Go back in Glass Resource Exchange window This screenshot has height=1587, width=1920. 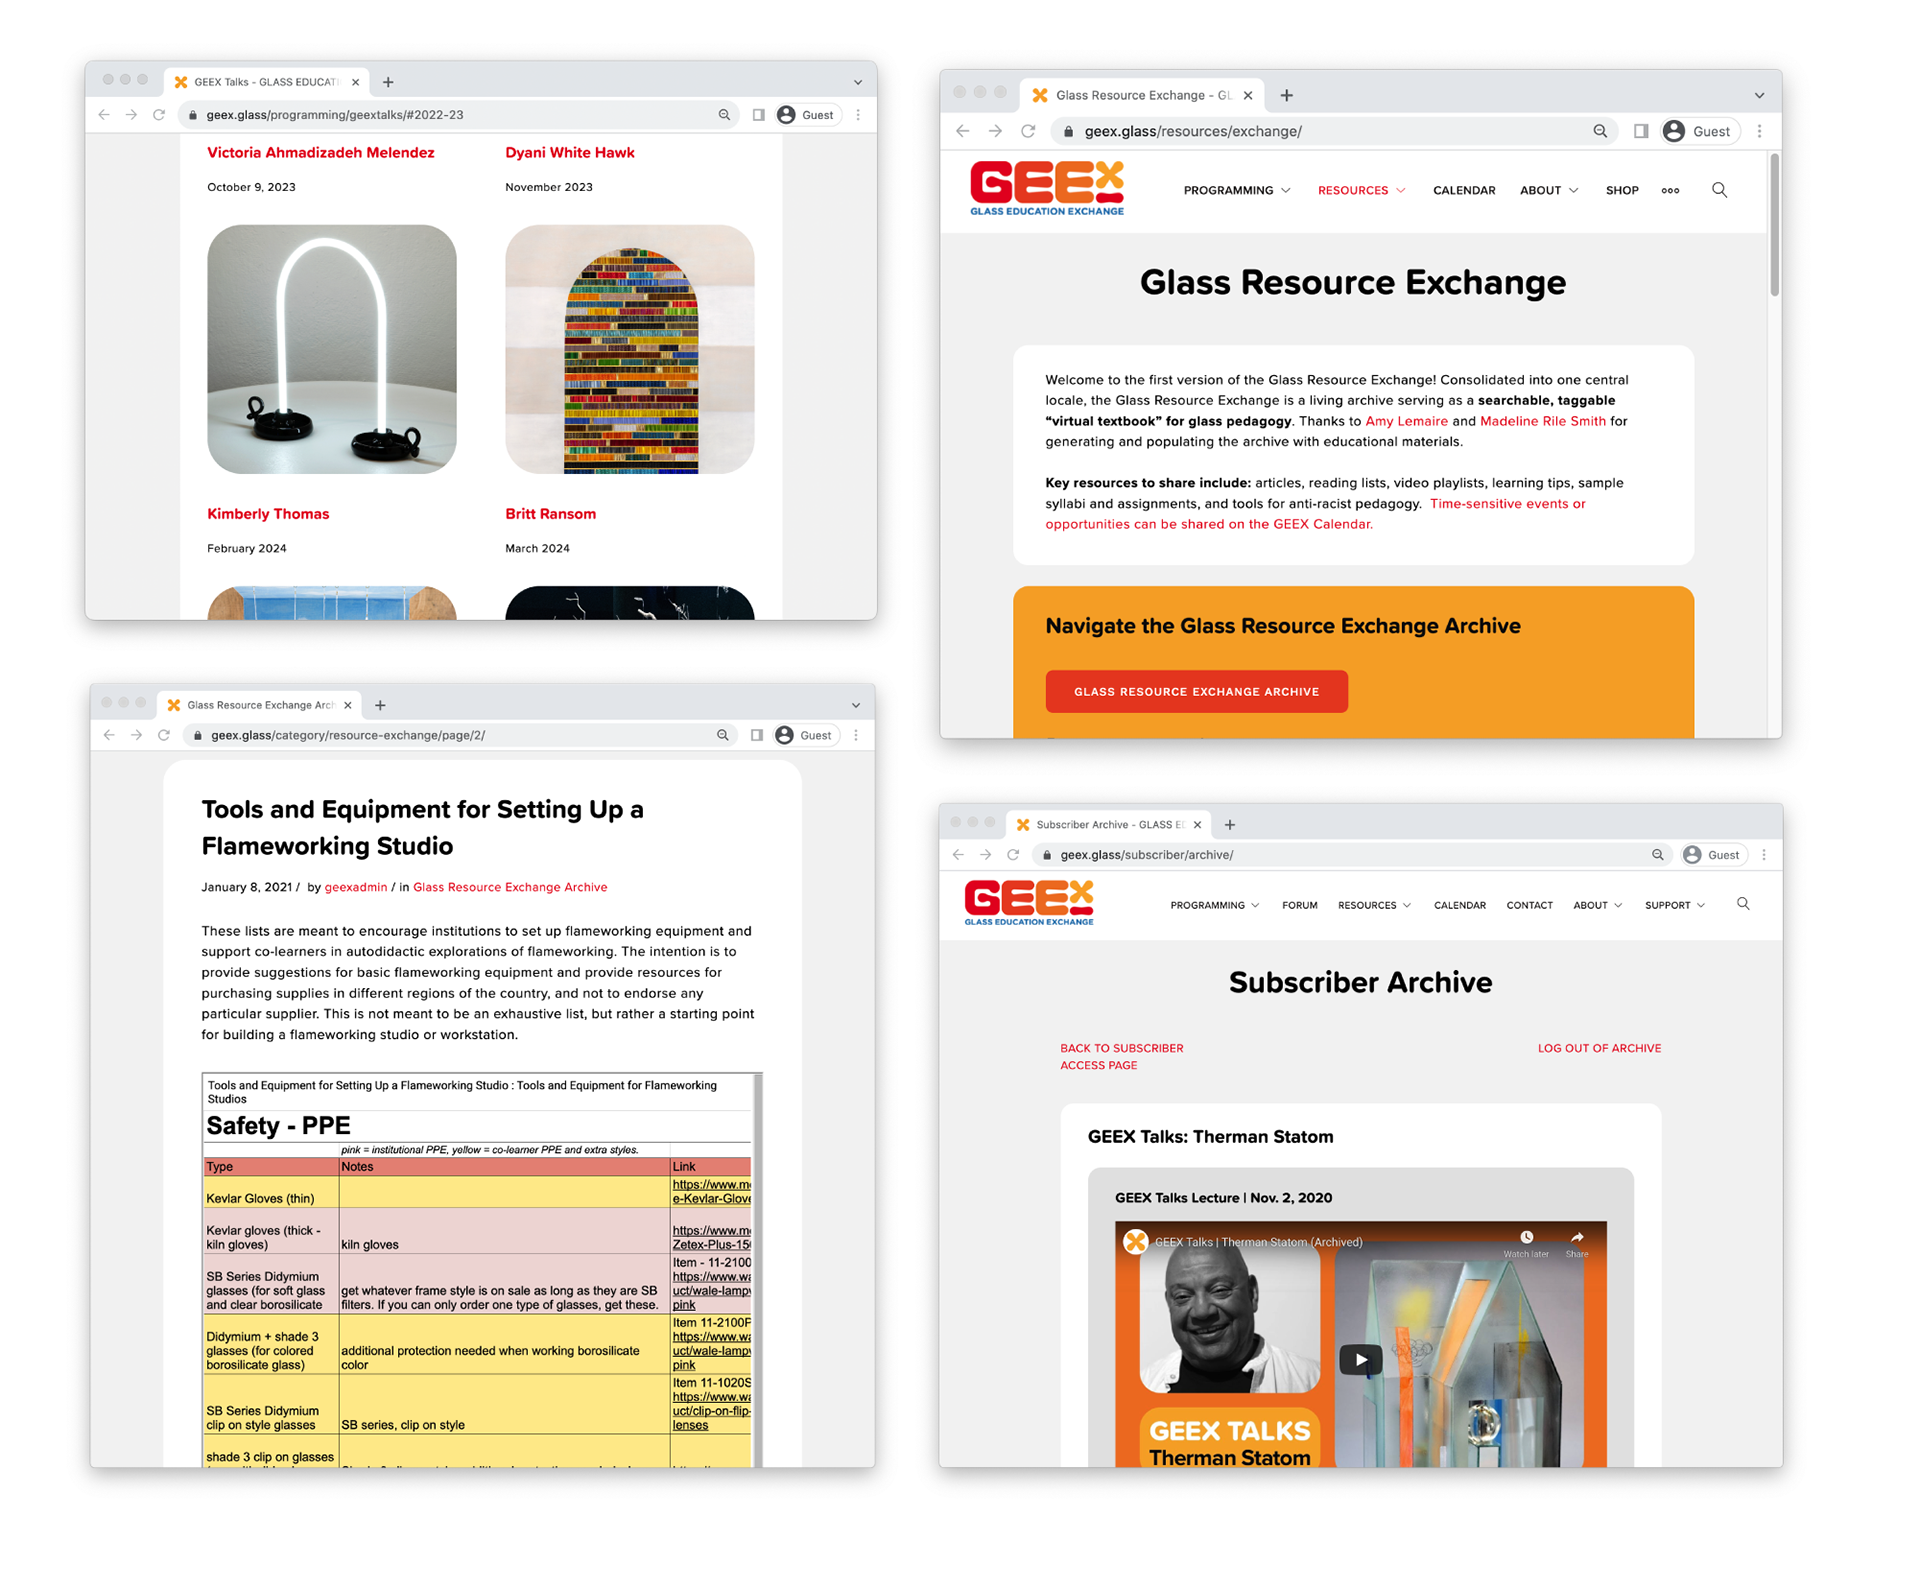pyautogui.click(x=963, y=131)
